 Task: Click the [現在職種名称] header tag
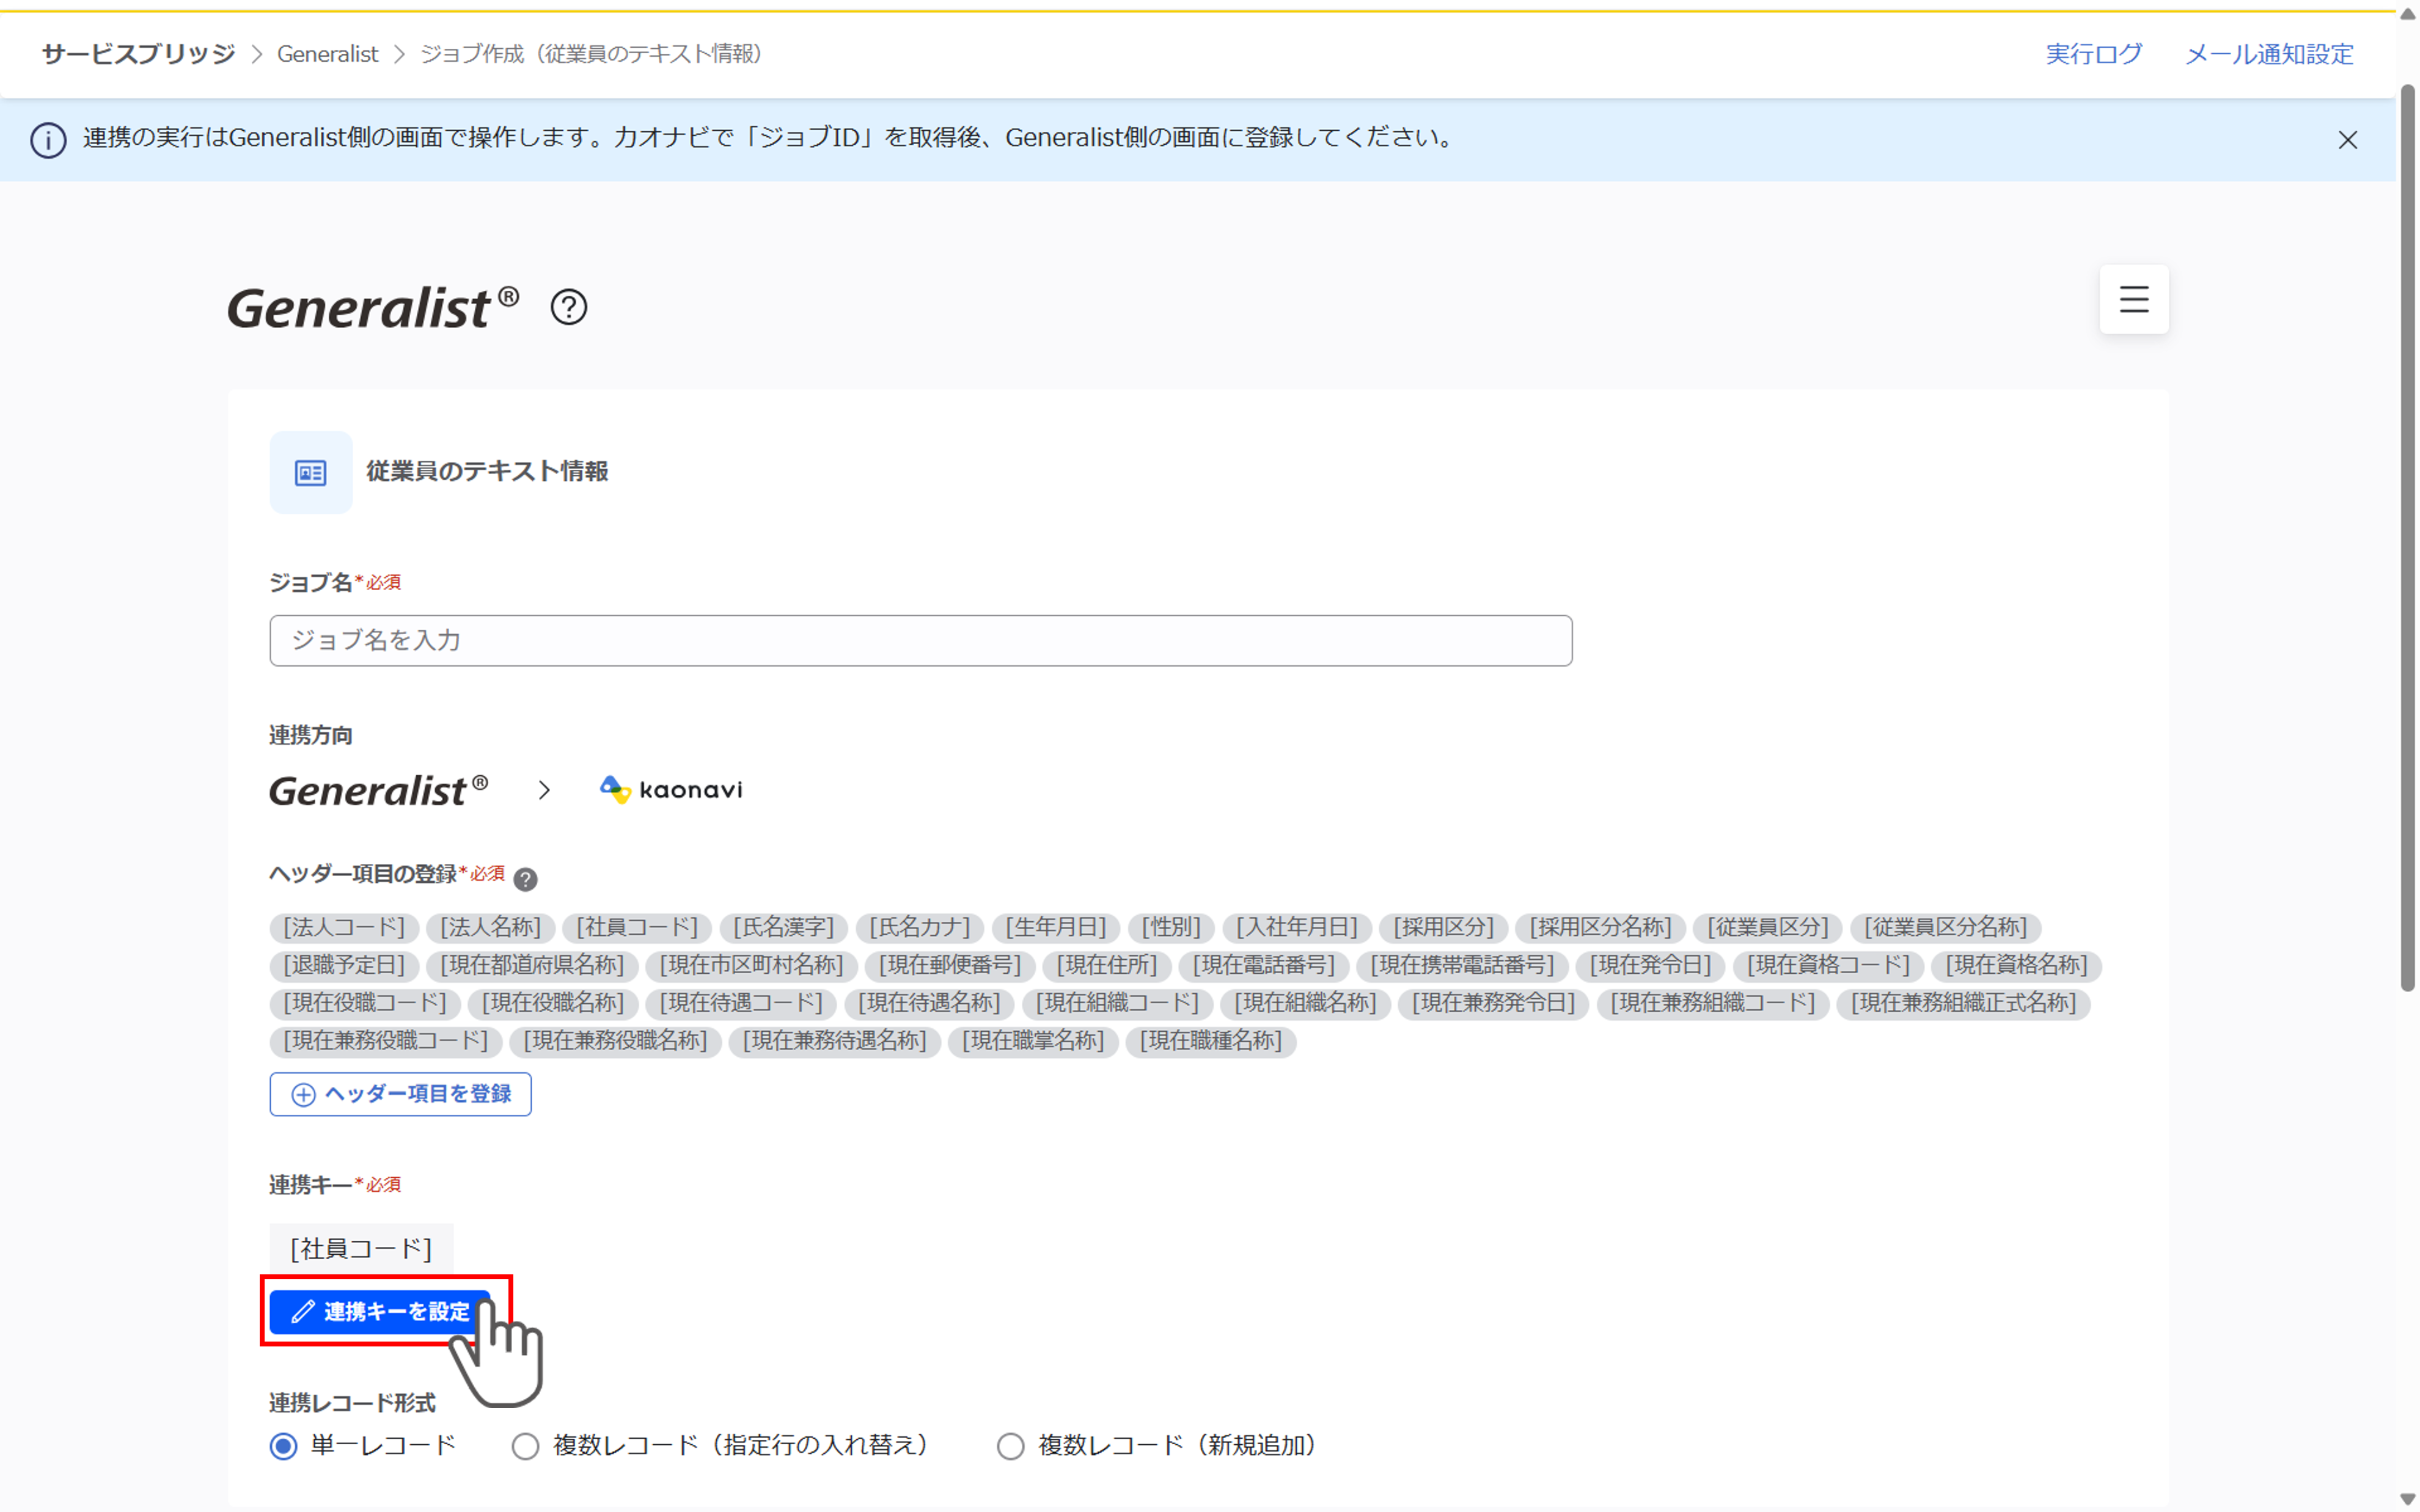pos(1211,1042)
